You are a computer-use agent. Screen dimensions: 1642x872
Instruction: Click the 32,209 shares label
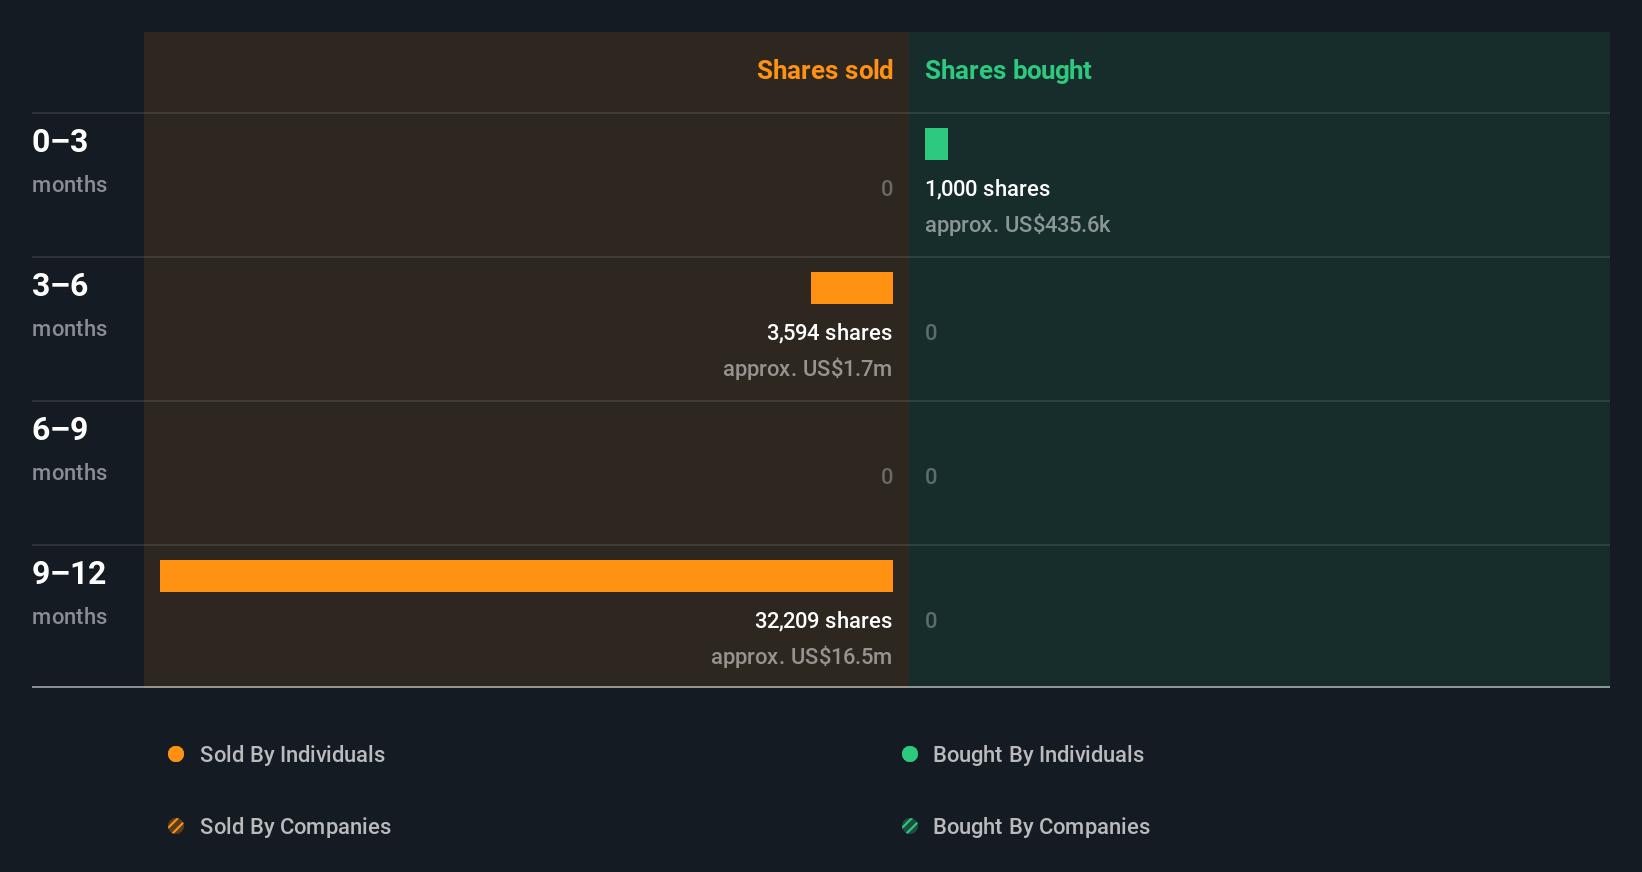pos(823,621)
